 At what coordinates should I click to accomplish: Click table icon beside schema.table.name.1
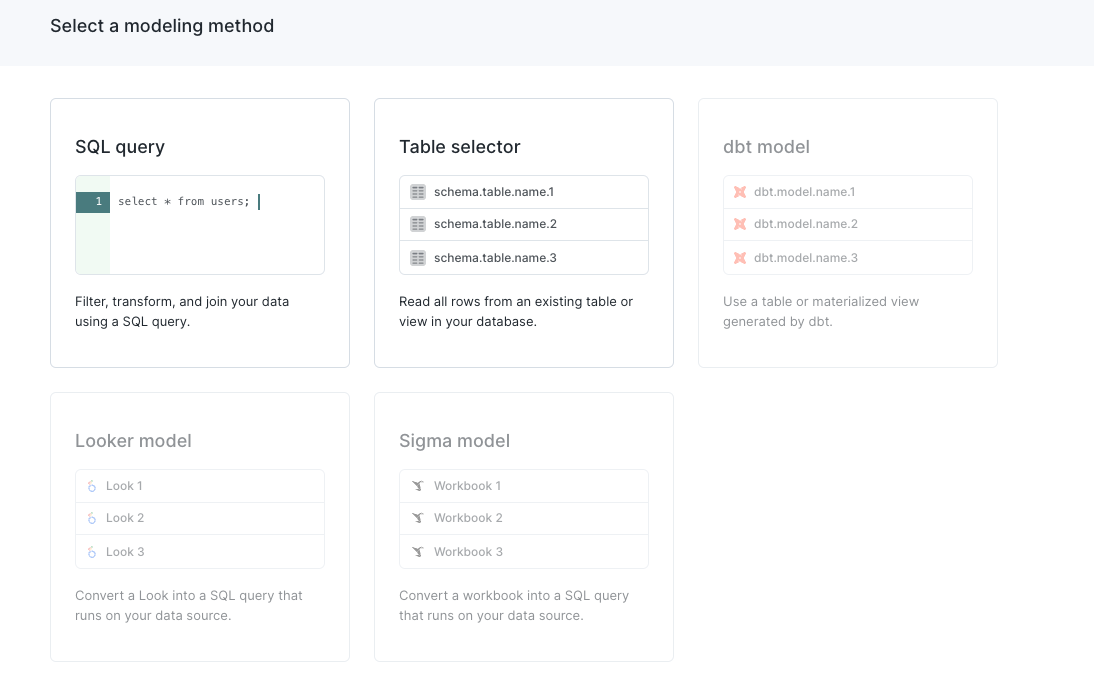[x=418, y=192]
